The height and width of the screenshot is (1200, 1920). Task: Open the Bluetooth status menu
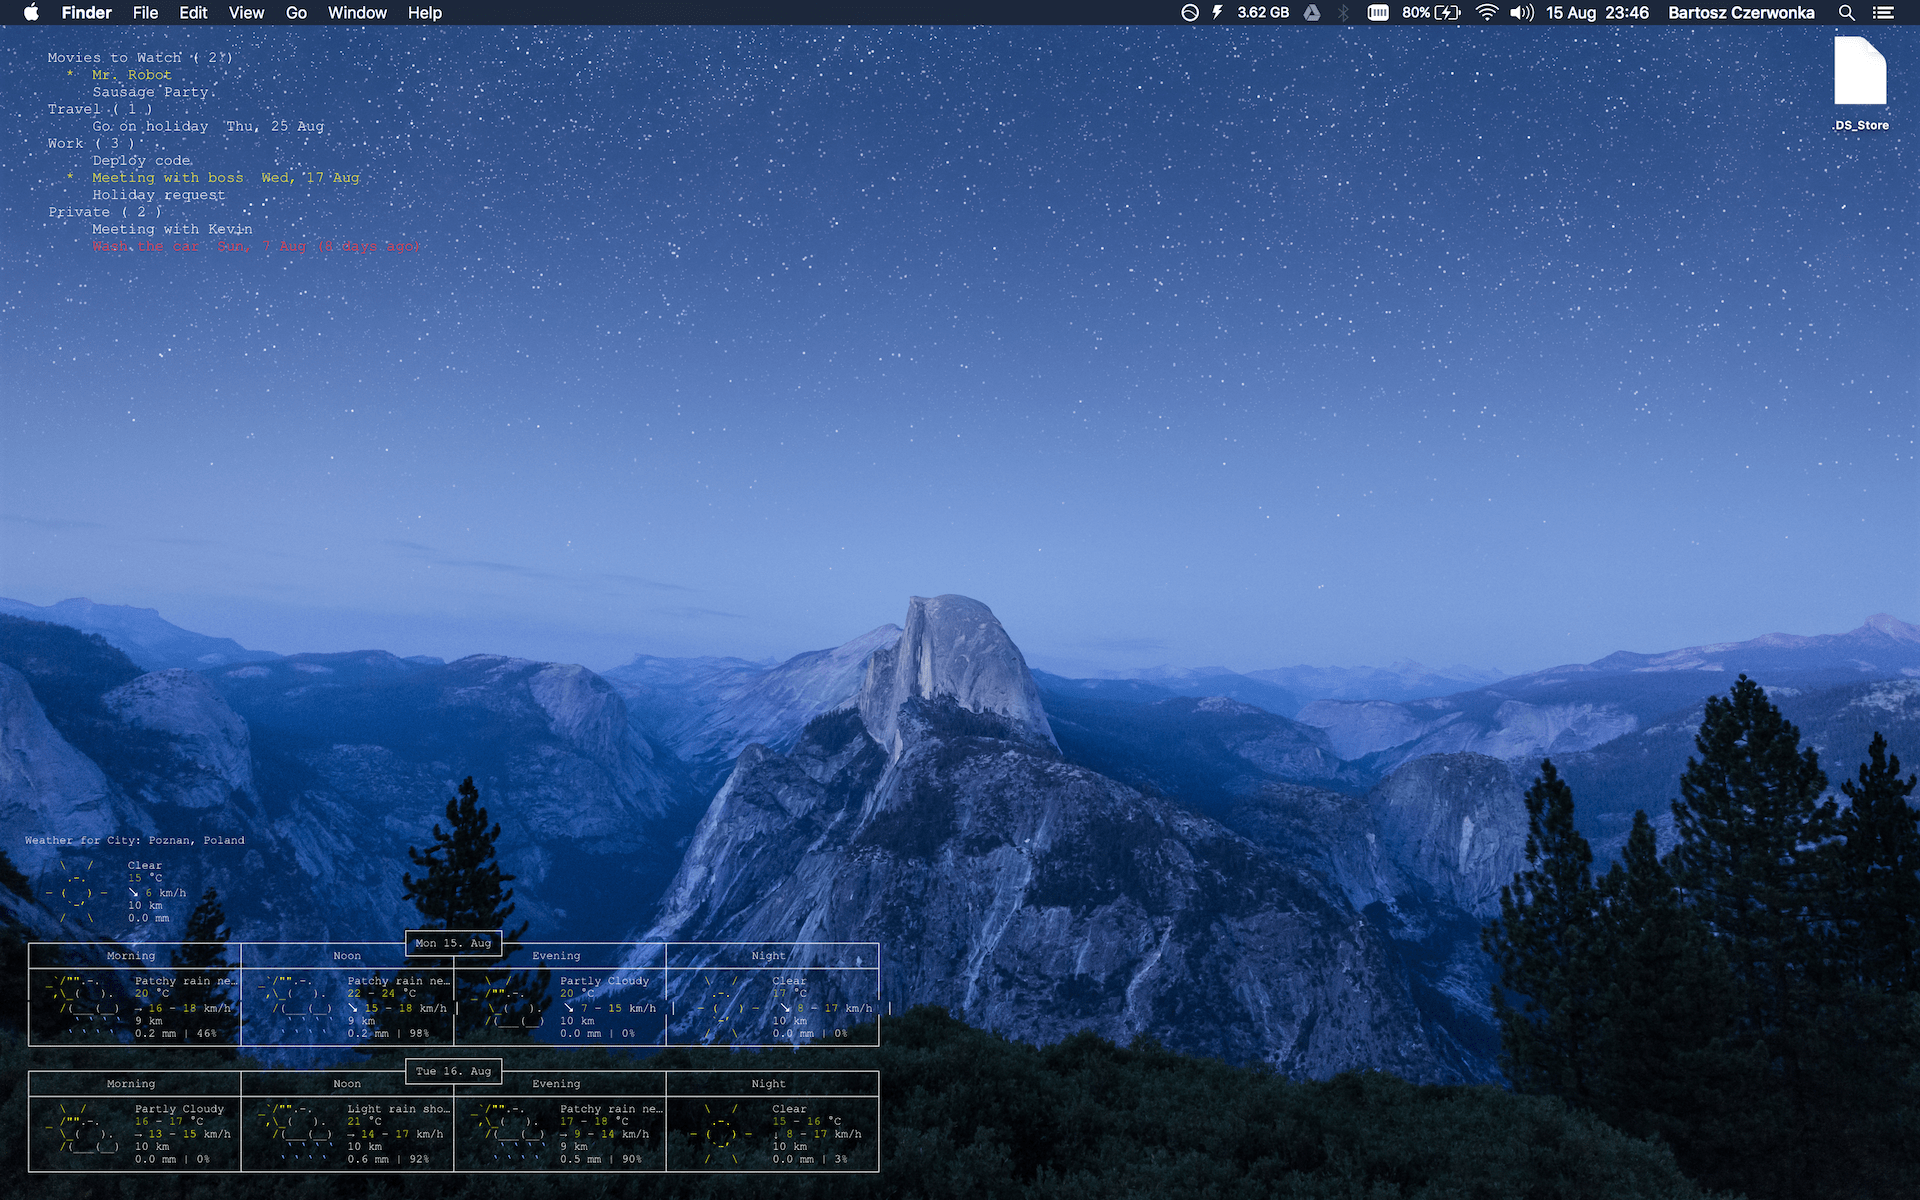tap(1343, 13)
